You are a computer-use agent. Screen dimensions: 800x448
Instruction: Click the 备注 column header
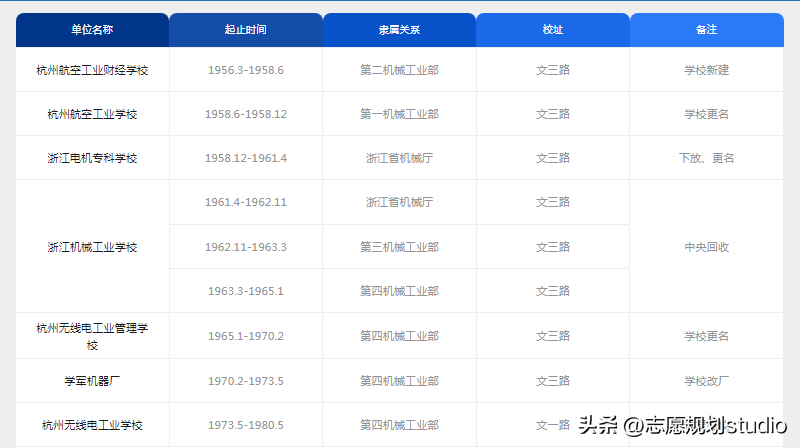707,30
